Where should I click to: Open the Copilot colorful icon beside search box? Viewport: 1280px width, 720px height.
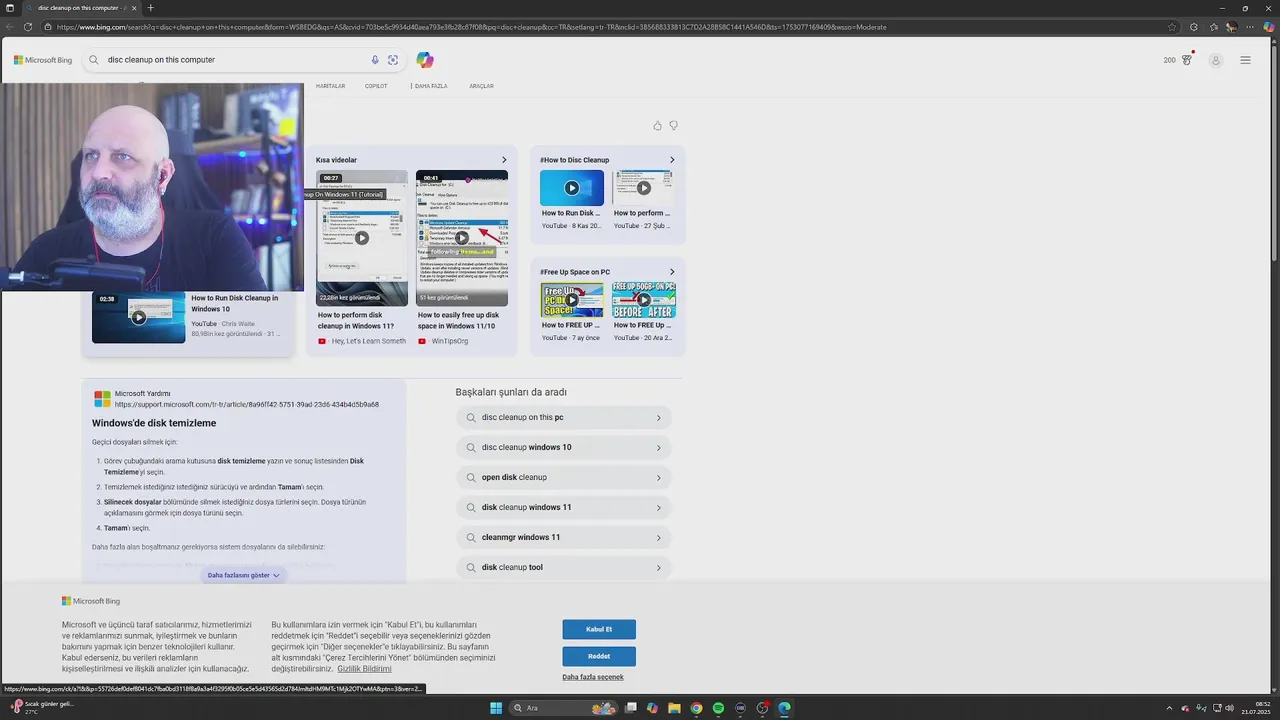pyautogui.click(x=425, y=60)
